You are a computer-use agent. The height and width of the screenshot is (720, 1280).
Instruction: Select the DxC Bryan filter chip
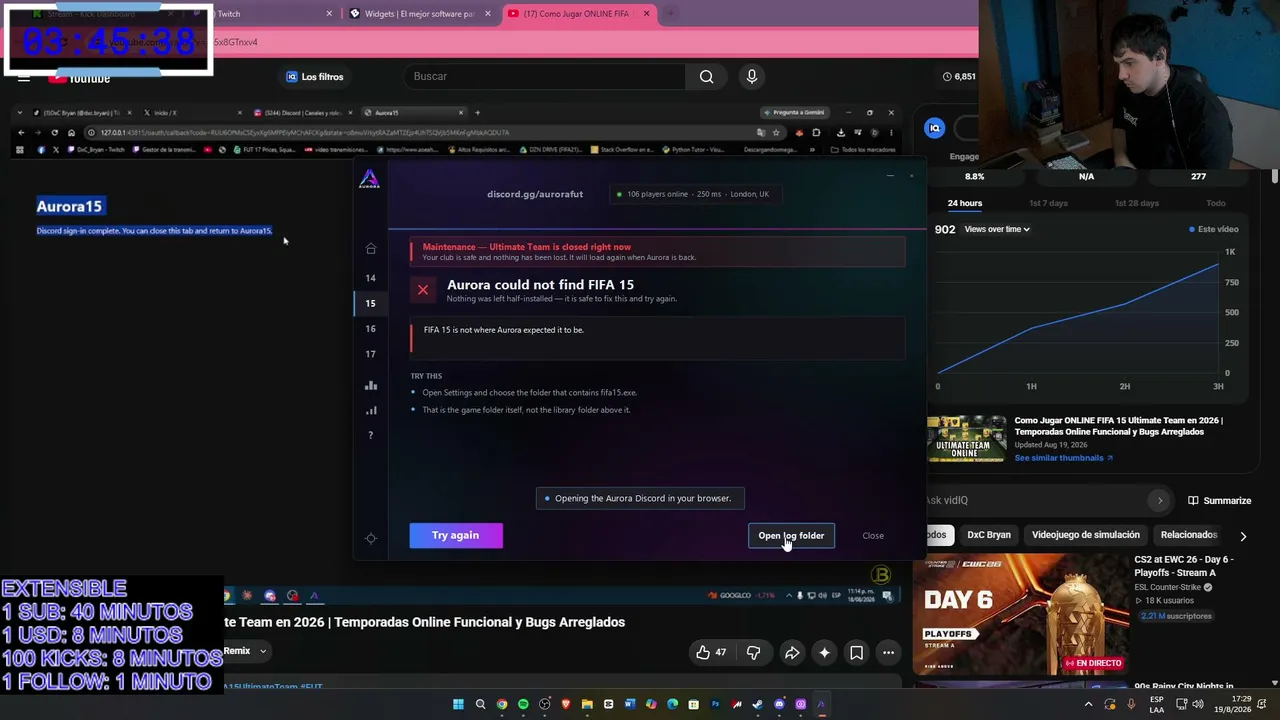click(x=989, y=535)
